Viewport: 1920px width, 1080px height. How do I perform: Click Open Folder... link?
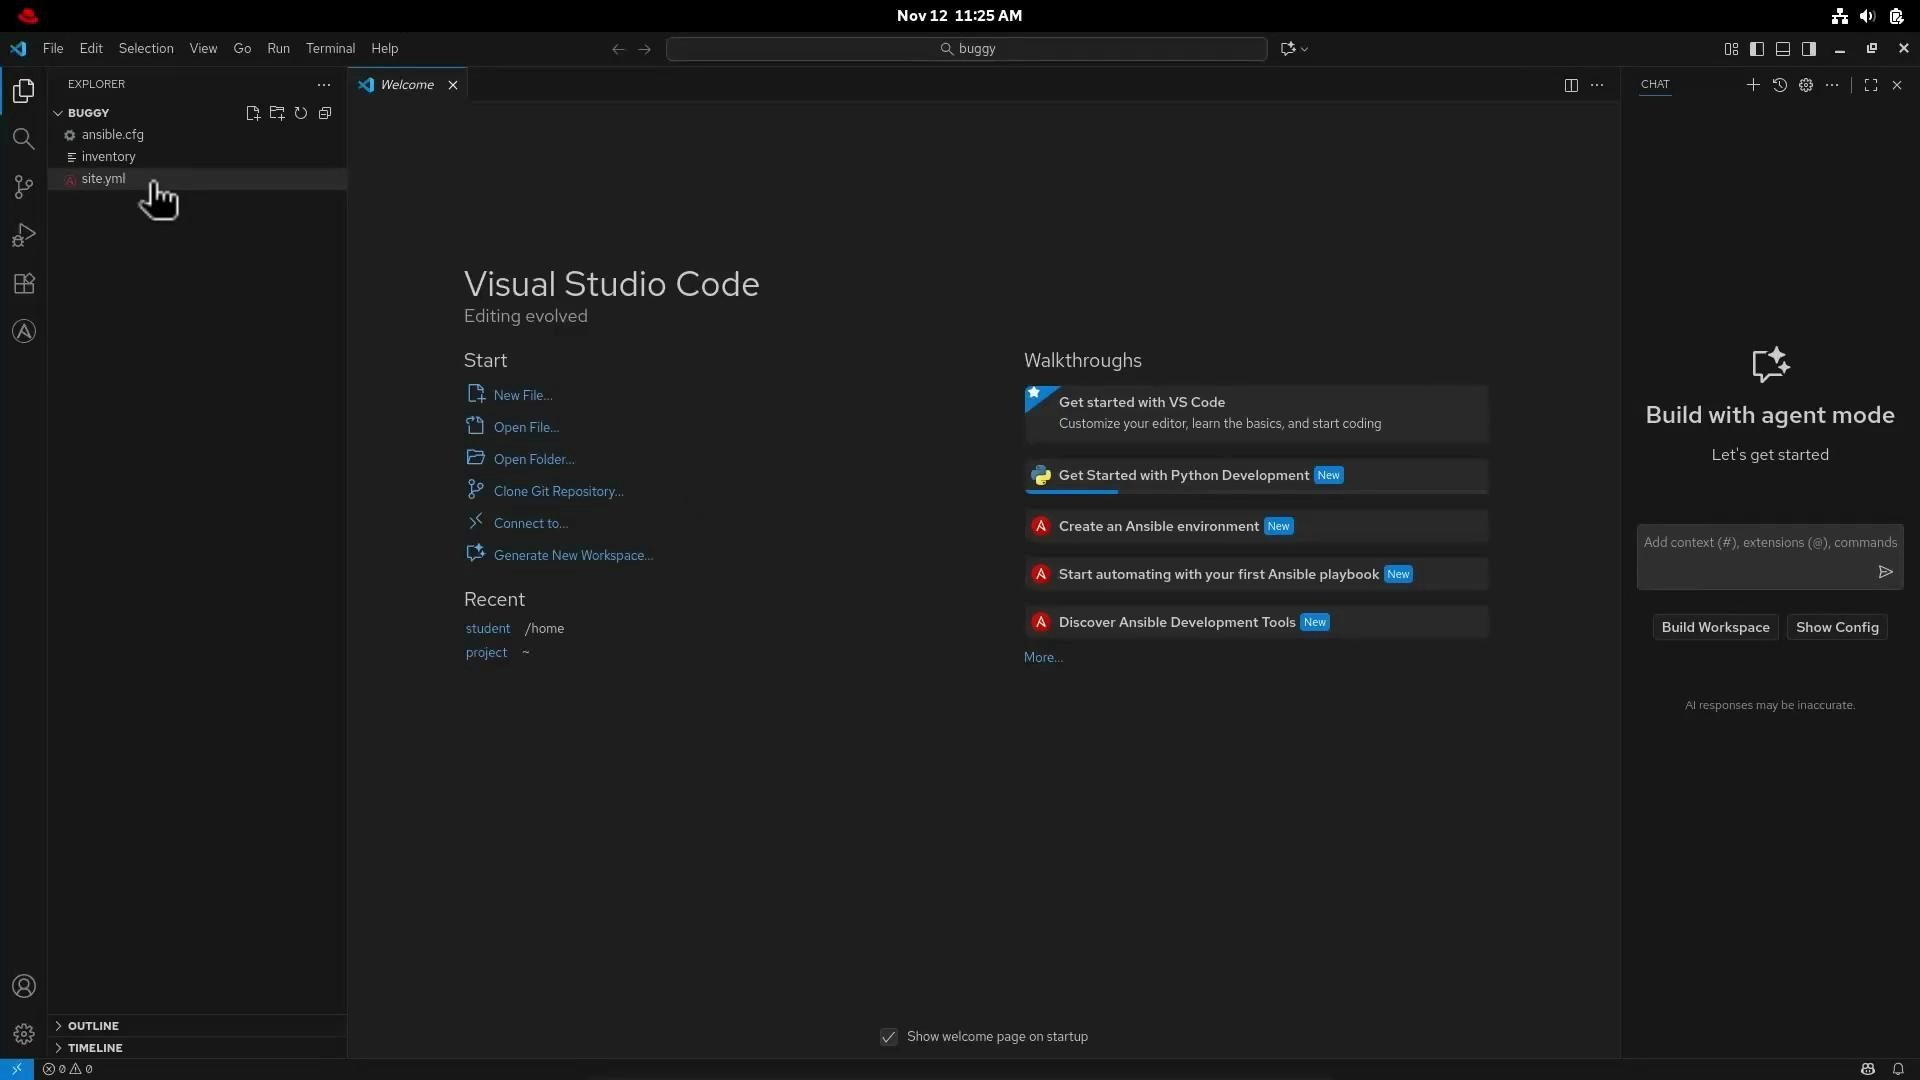click(x=534, y=460)
